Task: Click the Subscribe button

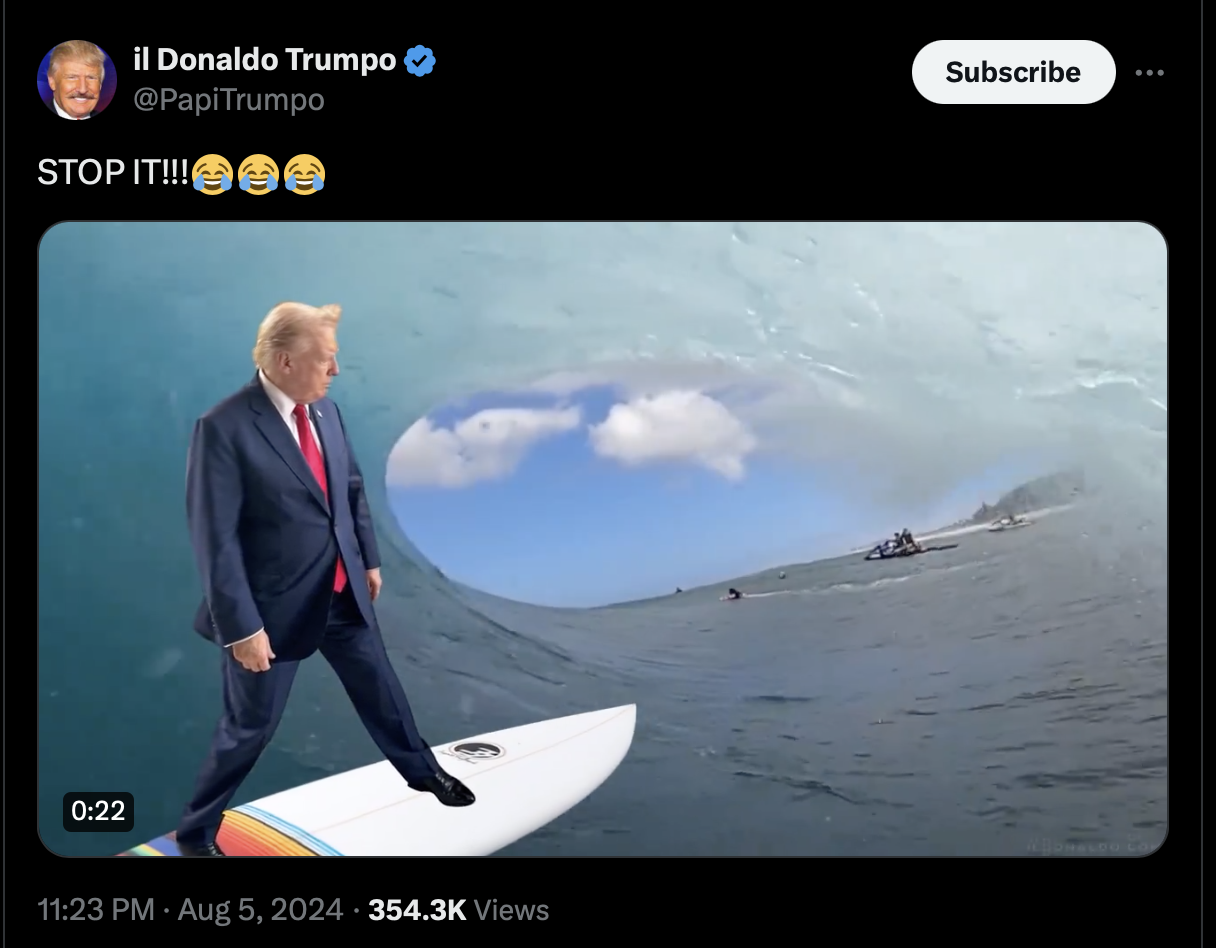Action: pos(1013,72)
